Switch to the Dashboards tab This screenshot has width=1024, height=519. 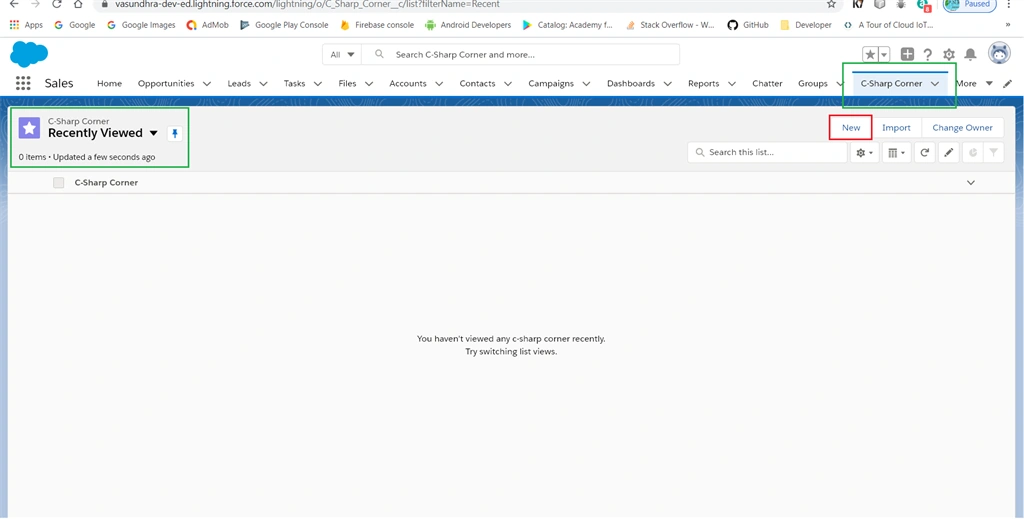point(631,84)
